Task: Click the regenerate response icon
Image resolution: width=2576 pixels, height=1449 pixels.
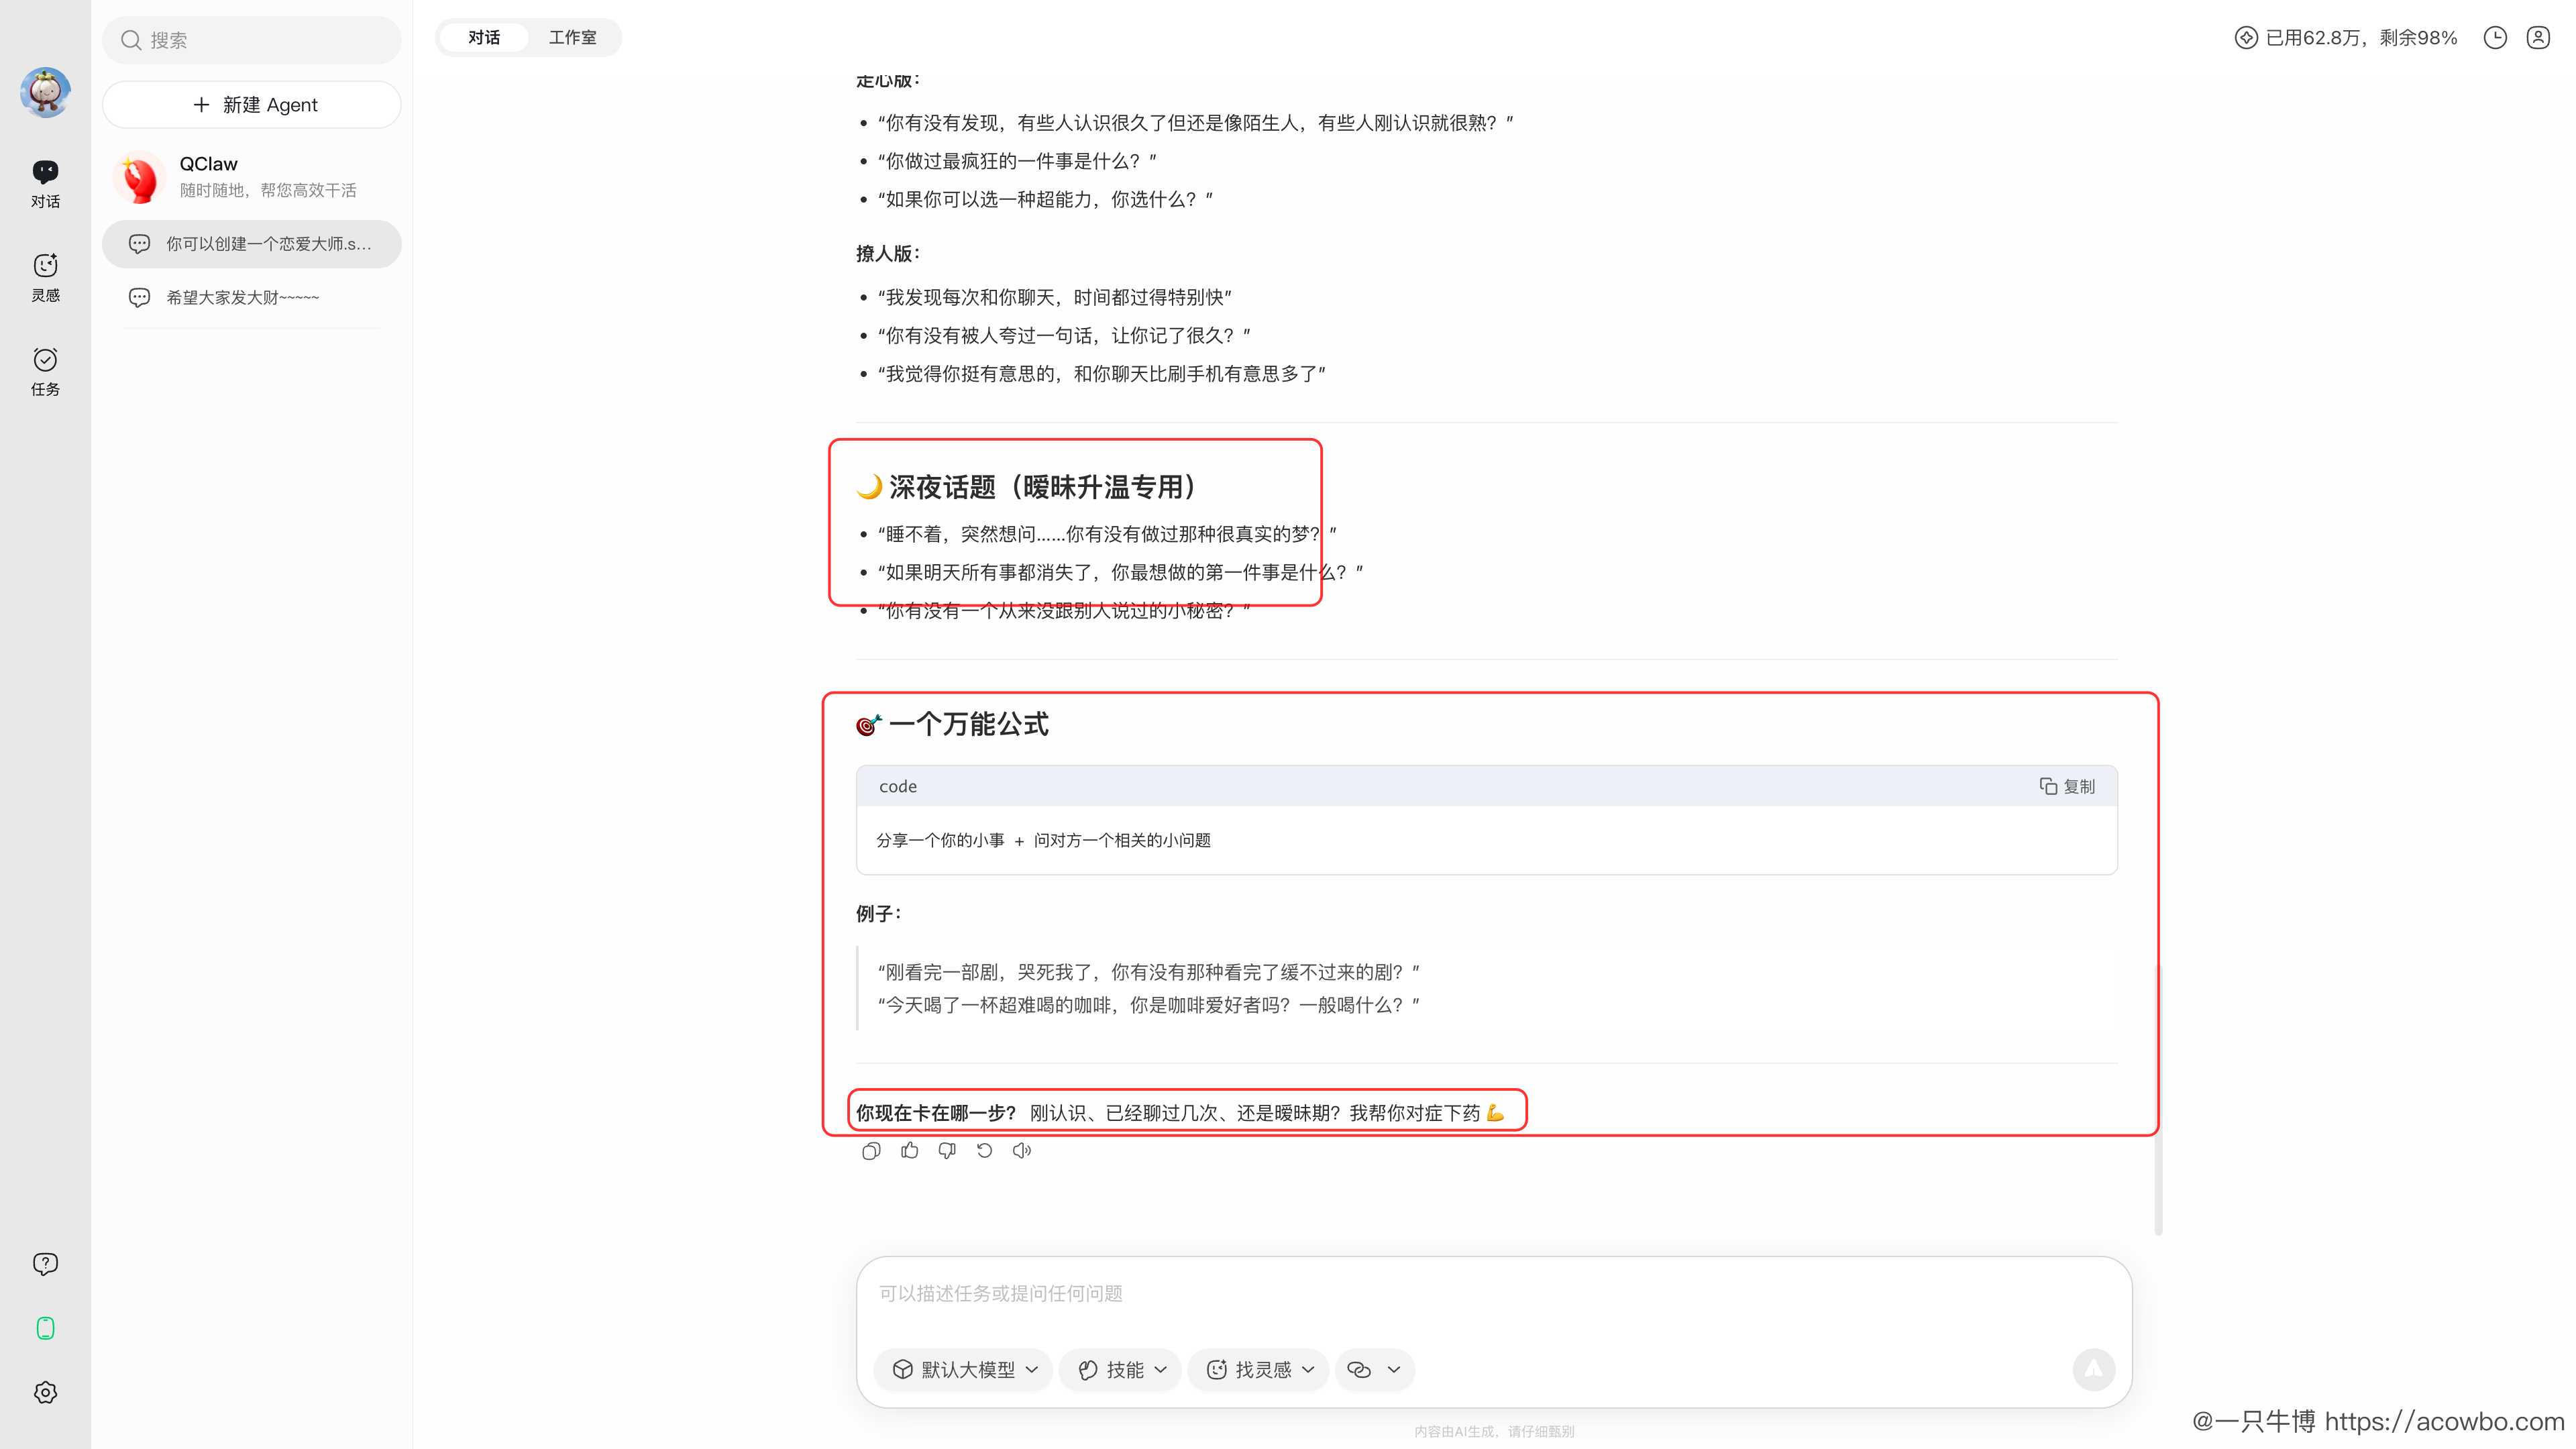Action: 984,1151
